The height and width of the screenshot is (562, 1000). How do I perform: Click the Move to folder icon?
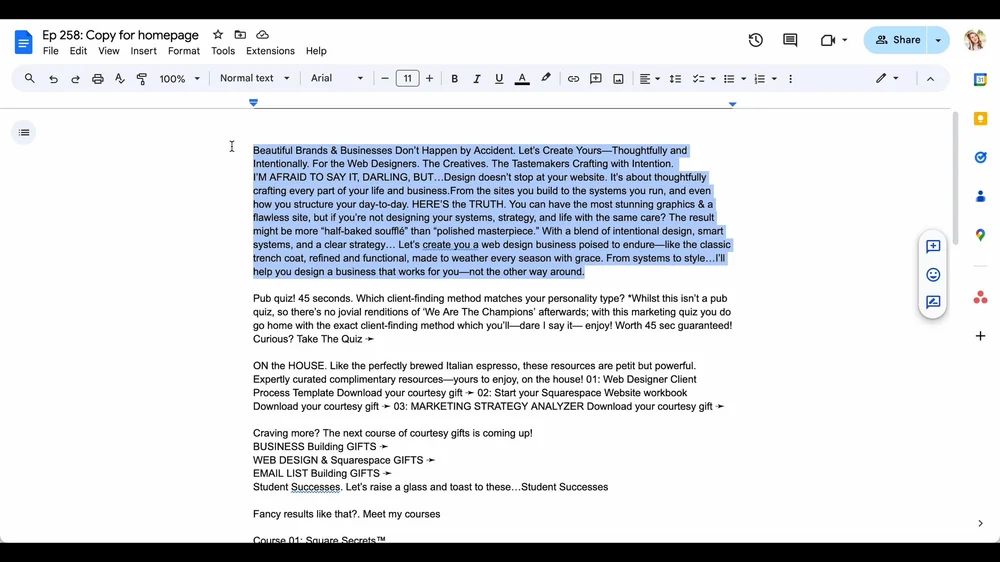(240, 34)
